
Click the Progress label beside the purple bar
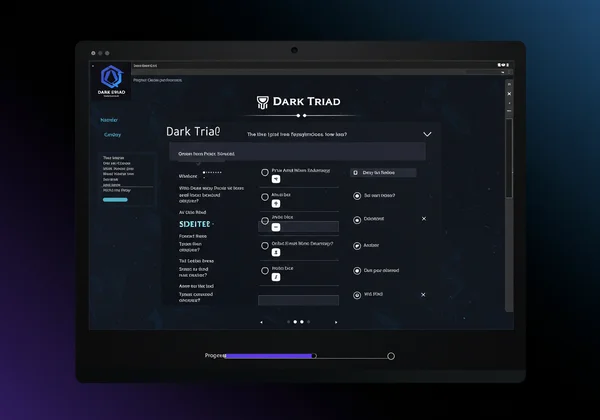215,355
